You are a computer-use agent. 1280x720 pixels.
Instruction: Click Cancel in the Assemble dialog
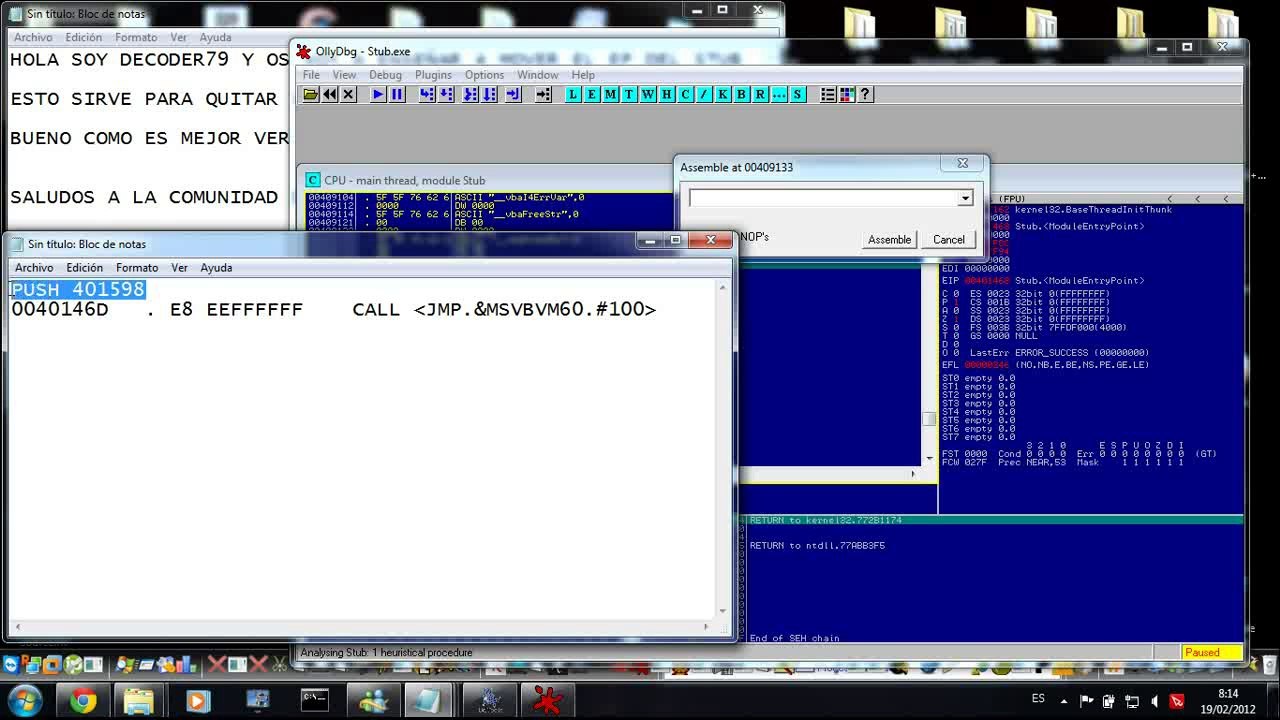point(949,240)
